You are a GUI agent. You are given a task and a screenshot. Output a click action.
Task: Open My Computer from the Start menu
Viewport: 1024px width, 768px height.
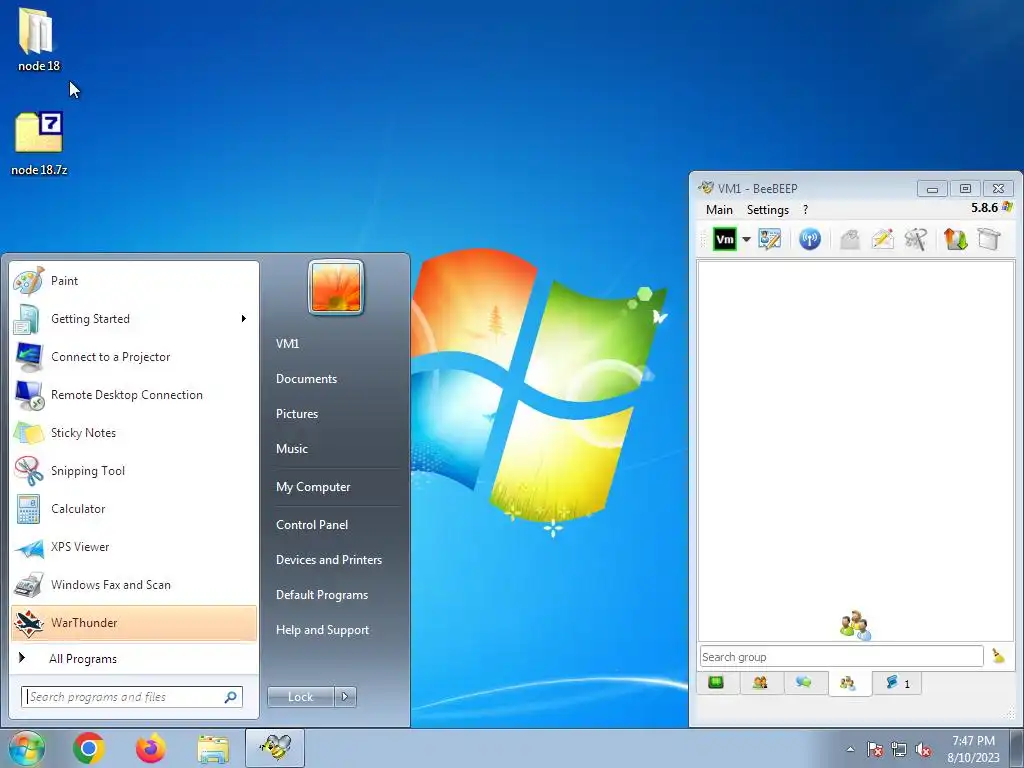coord(313,487)
